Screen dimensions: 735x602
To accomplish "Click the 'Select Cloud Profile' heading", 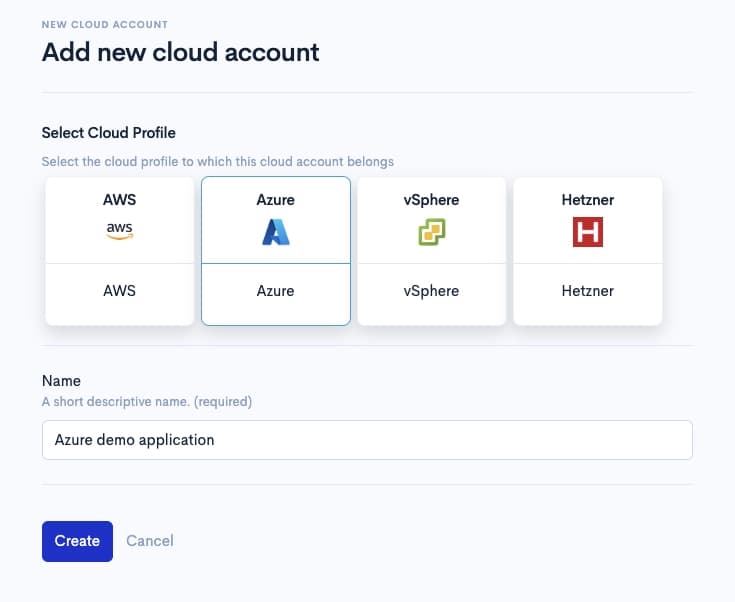I will click(109, 133).
